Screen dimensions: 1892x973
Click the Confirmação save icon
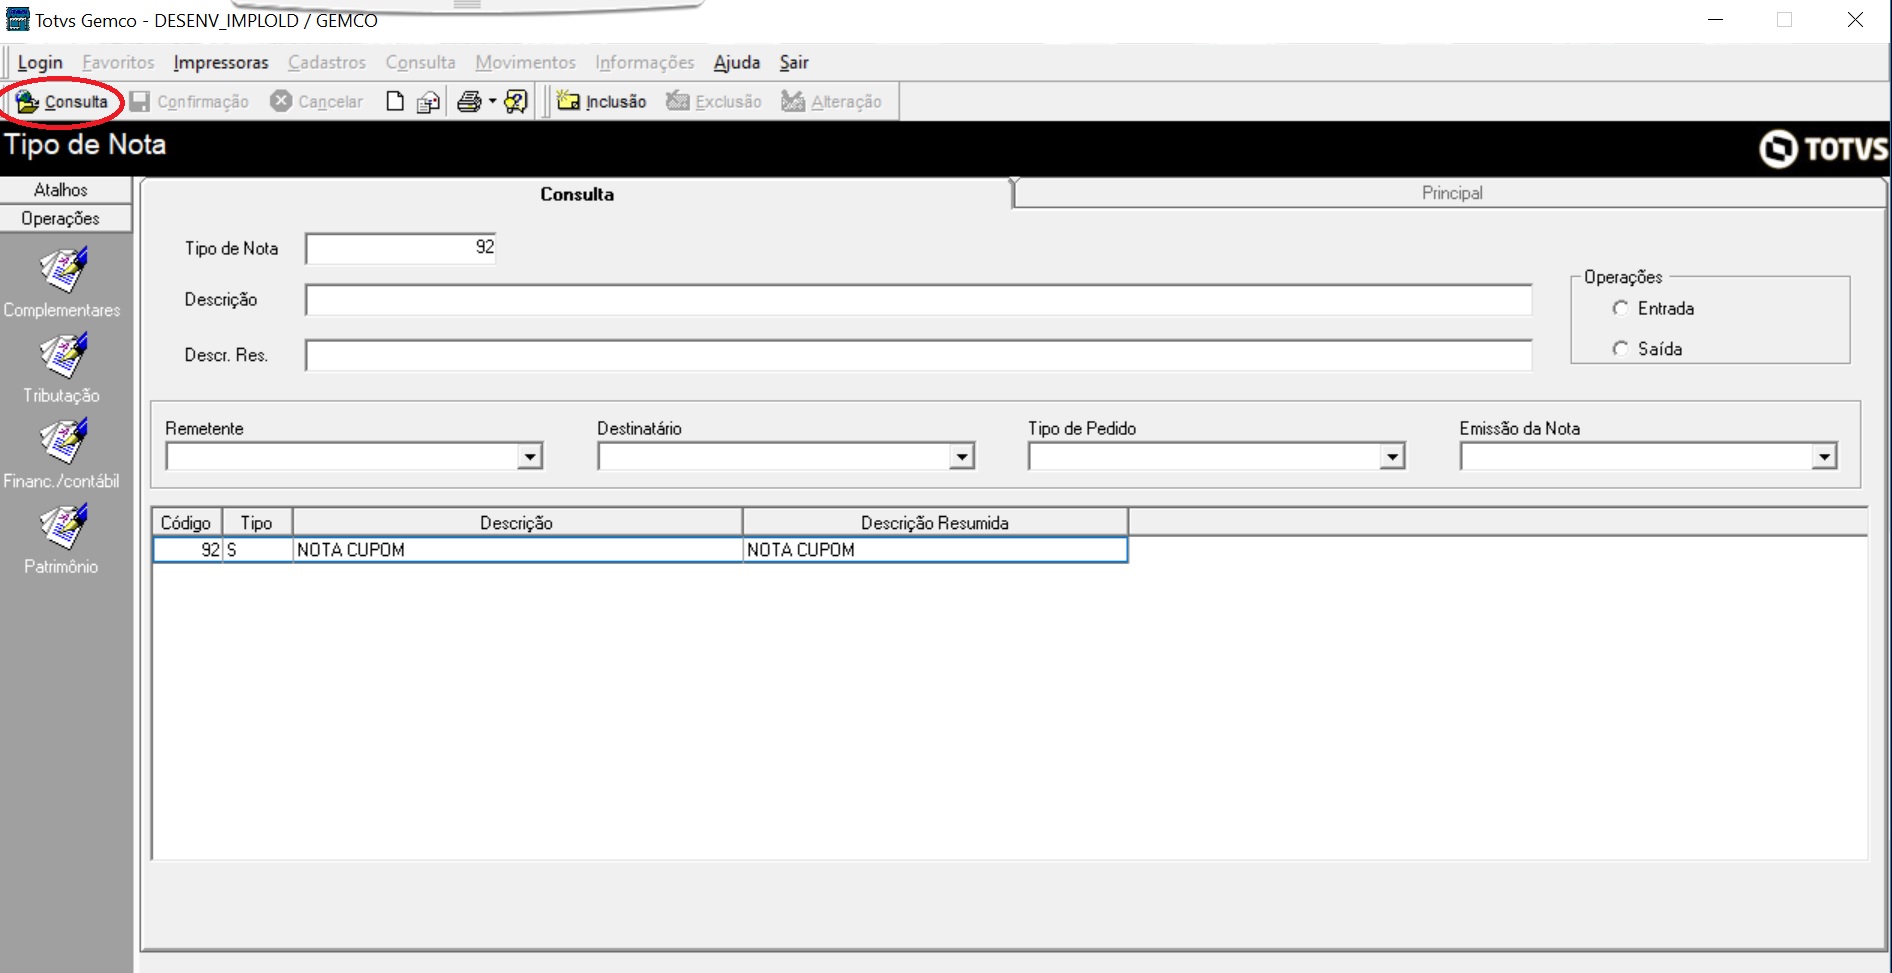pos(140,101)
